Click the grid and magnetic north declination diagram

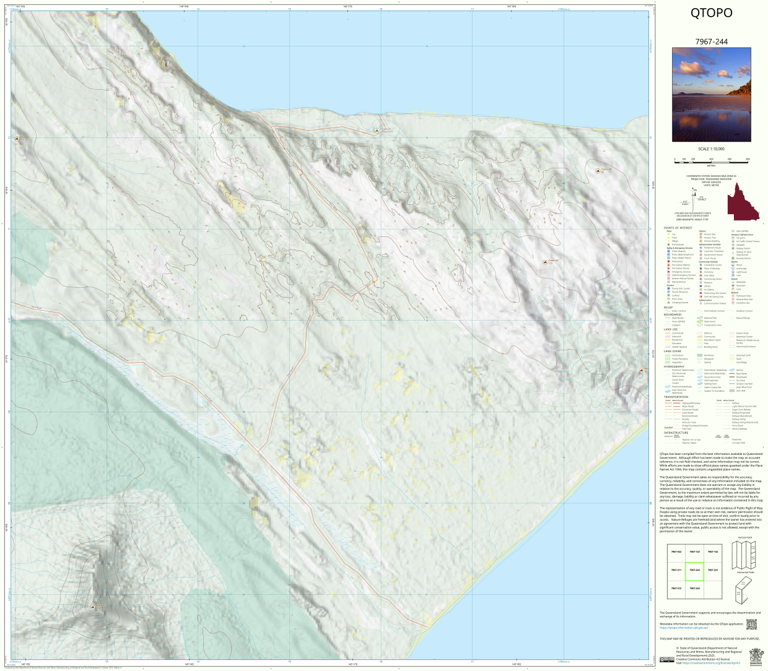[x=693, y=200]
